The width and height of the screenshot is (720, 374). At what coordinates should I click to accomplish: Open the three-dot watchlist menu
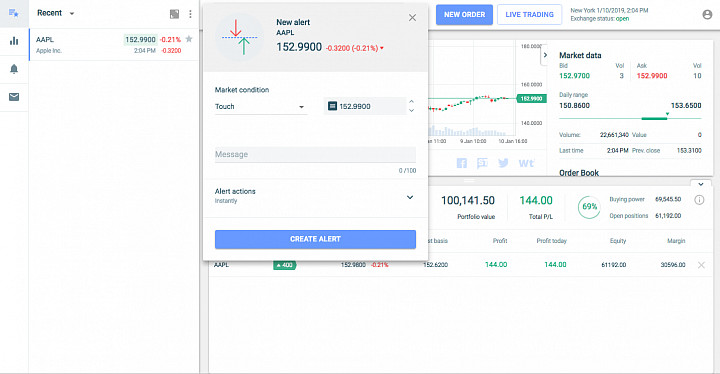[x=190, y=14]
